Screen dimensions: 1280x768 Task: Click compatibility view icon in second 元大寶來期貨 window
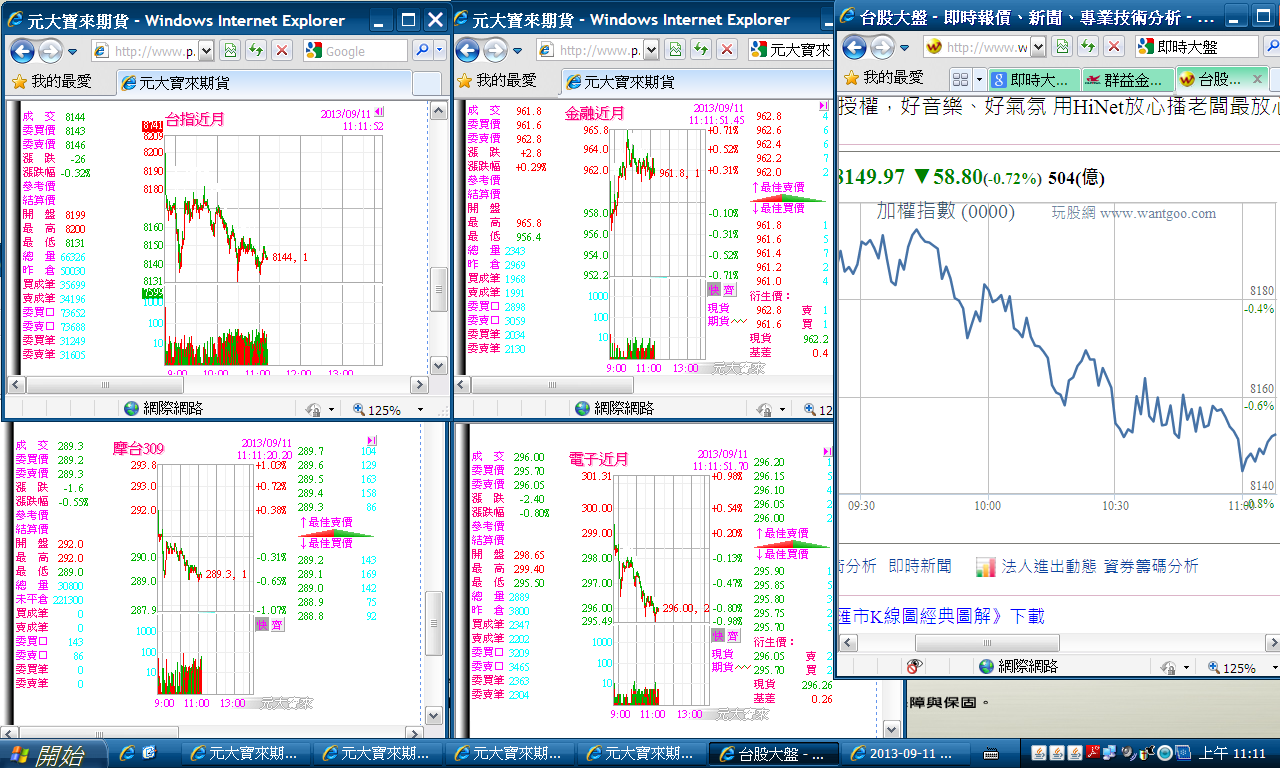click(x=675, y=50)
